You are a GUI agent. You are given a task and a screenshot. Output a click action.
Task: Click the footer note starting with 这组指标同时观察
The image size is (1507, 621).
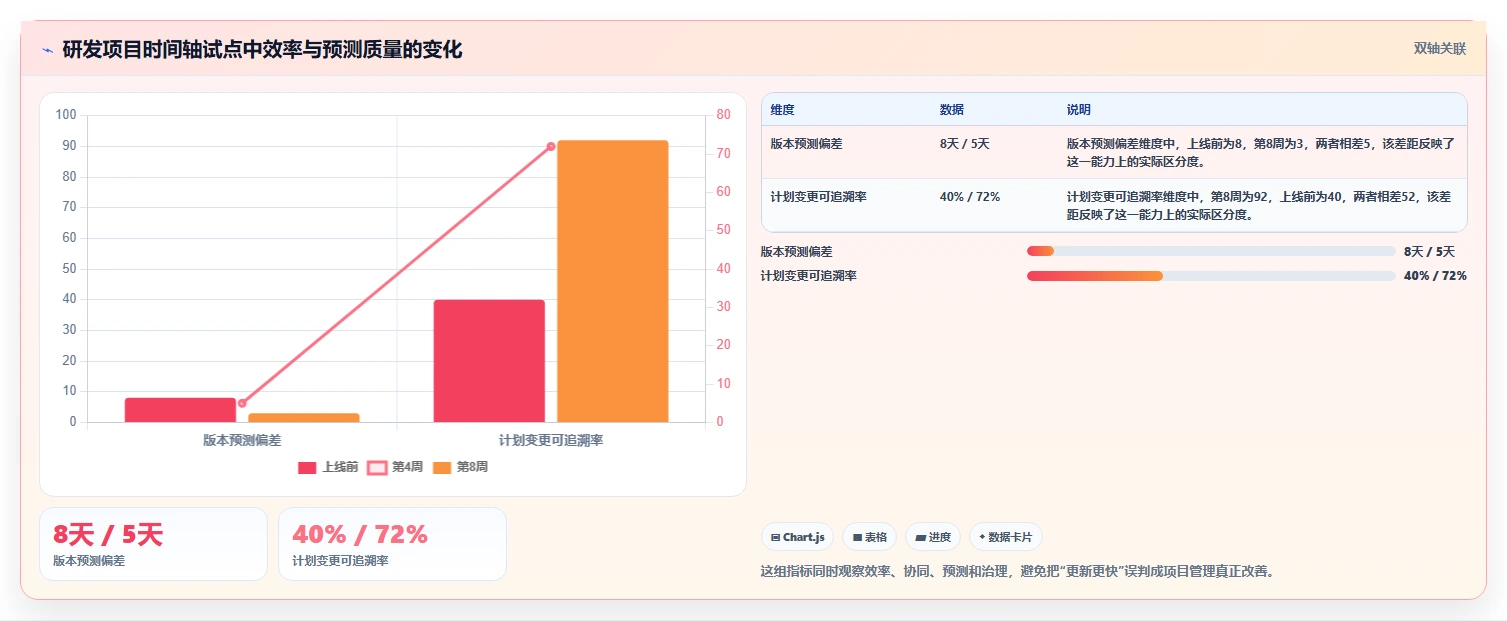click(x=1018, y=572)
